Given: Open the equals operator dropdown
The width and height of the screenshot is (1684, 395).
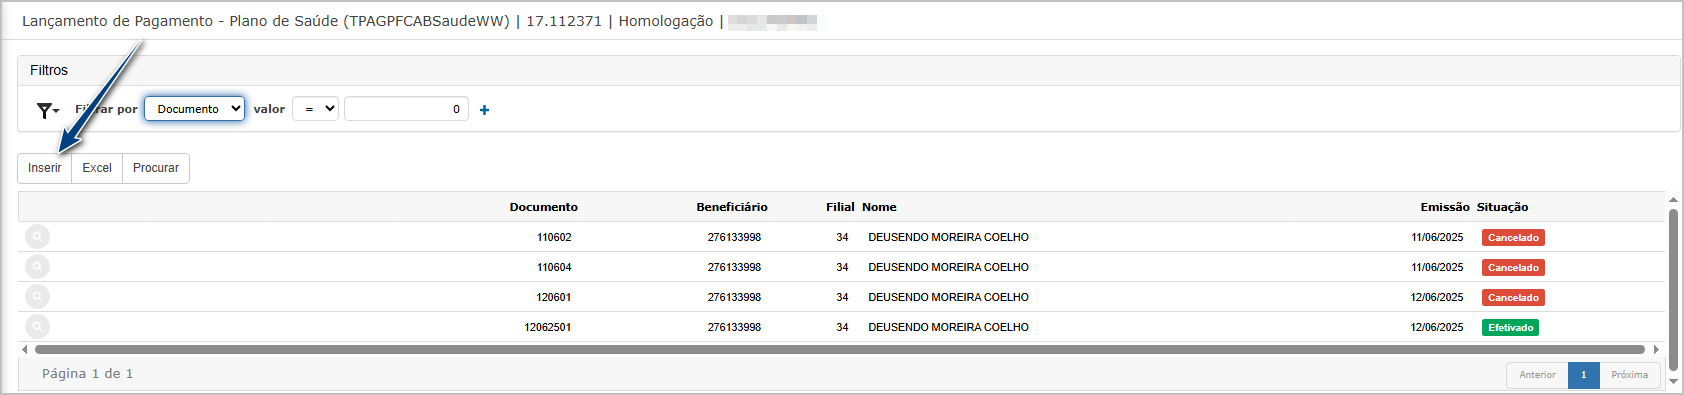Looking at the screenshot, I should click(x=315, y=109).
